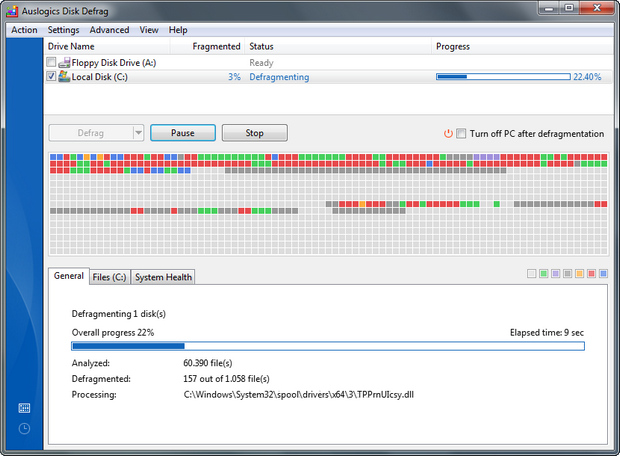The height and width of the screenshot is (456, 620).
Task: Maximize the Disk Defrag window
Action: click(x=569, y=8)
